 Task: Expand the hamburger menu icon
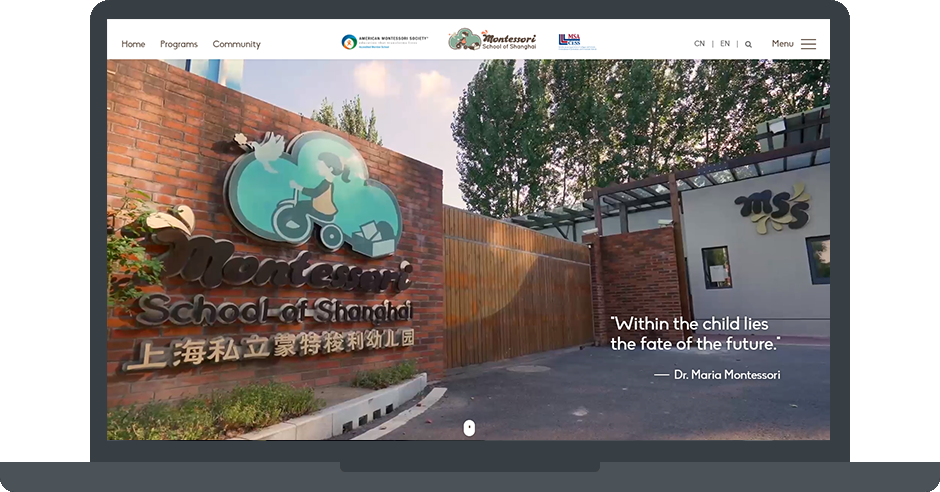coord(808,44)
